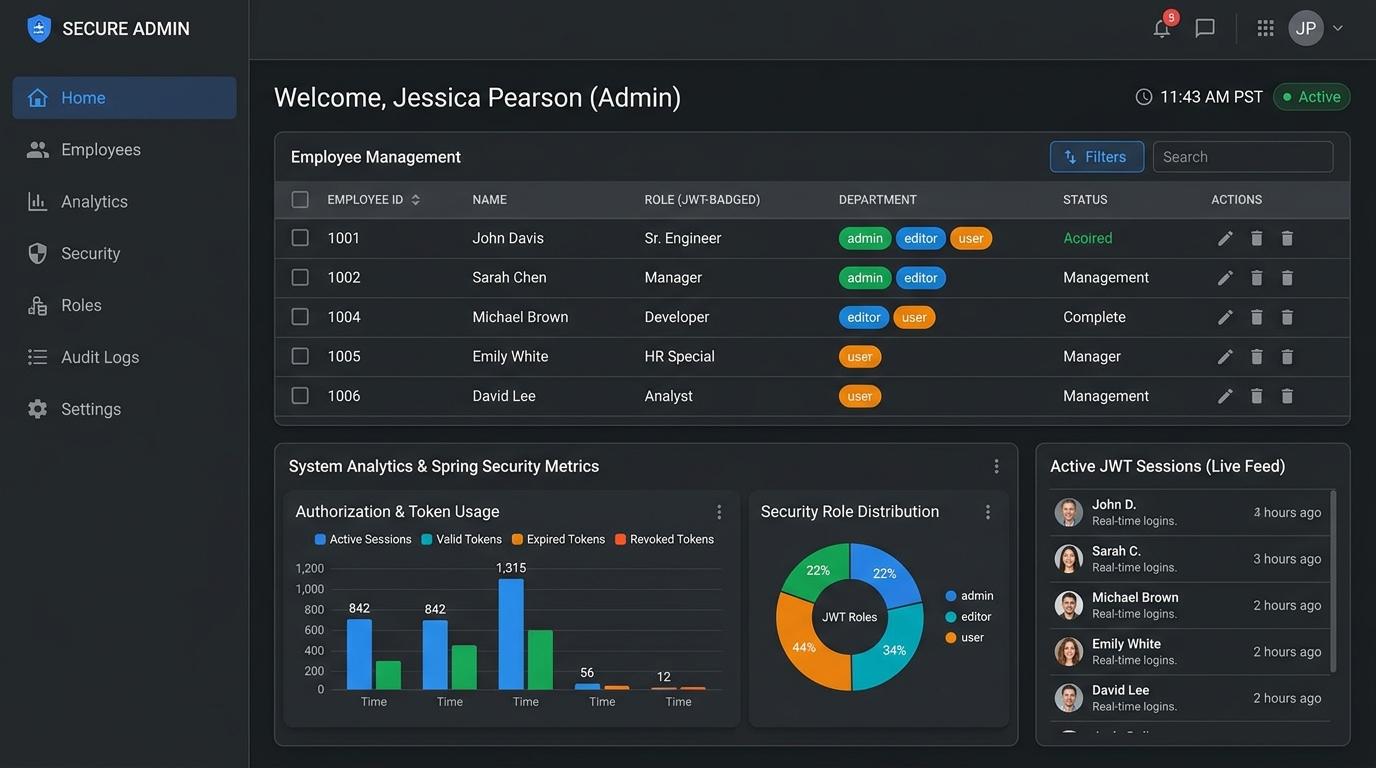Image resolution: width=1376 pixels, height=768 pixels.
Task: Open Security Role Distribution options menu
Action: click(988, 512)
